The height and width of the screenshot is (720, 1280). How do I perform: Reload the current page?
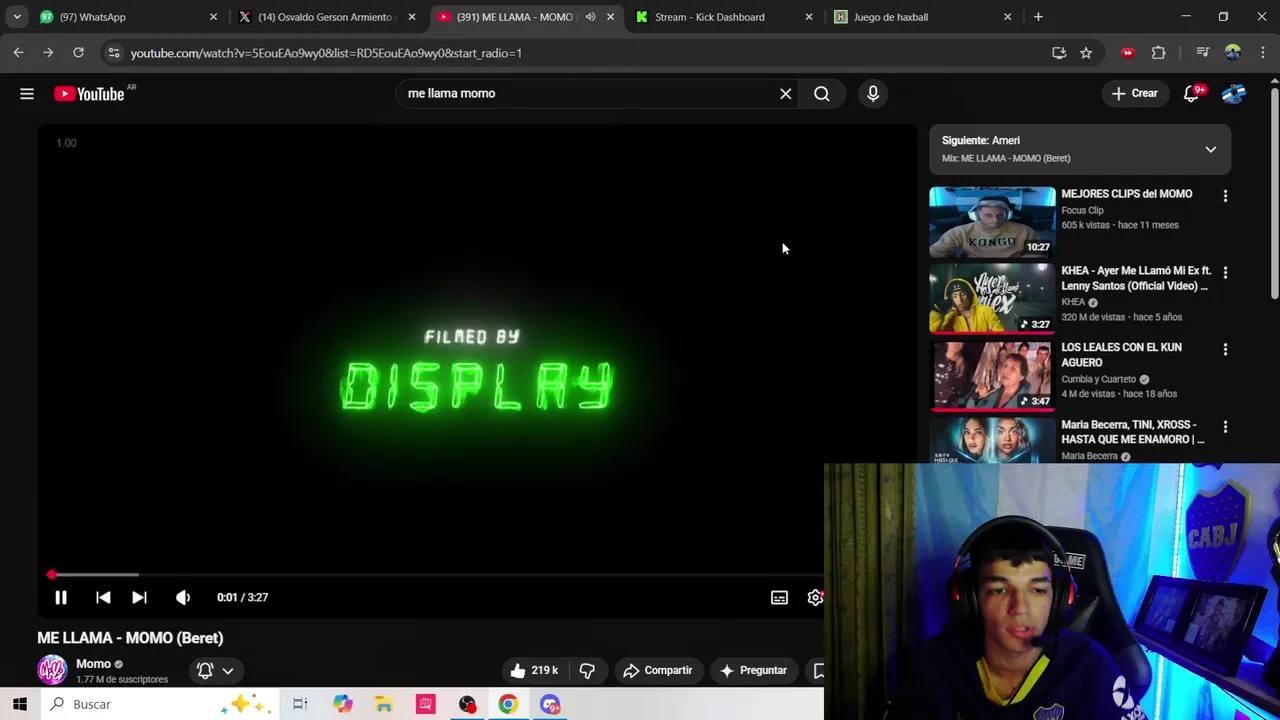pyautogui.click(x=78, y=53)
